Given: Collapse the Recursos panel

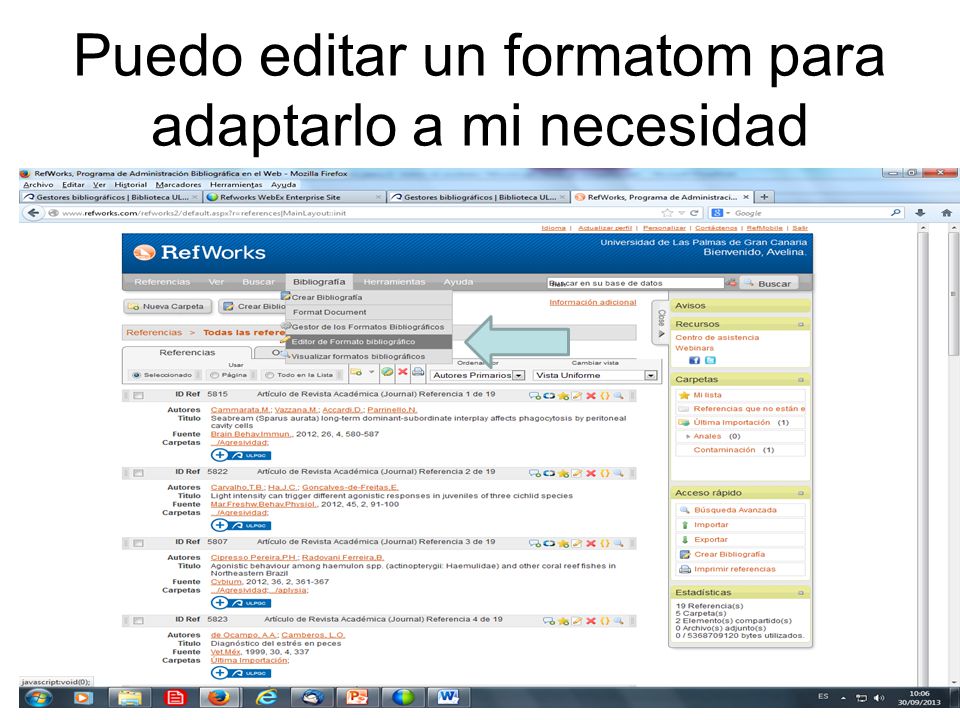Looking at the screenshot, I should click(x=801, y=324).
